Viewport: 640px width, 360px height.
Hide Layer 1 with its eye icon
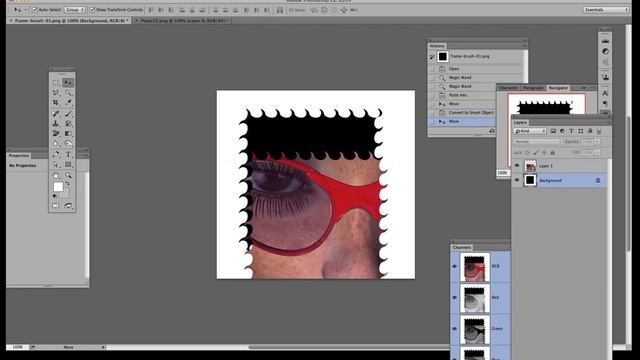(517, 166)
